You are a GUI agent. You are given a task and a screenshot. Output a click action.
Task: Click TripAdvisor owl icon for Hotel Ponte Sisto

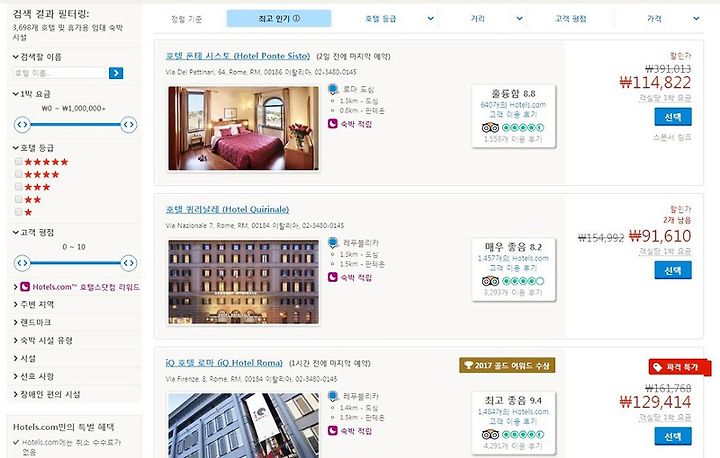(x=490, y=128)
